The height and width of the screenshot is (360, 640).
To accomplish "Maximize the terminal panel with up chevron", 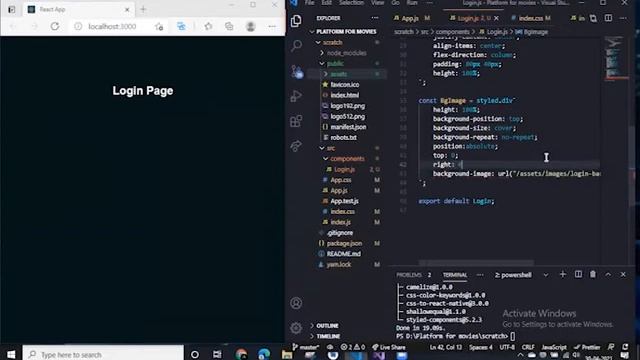I will (x=608, y=275).
